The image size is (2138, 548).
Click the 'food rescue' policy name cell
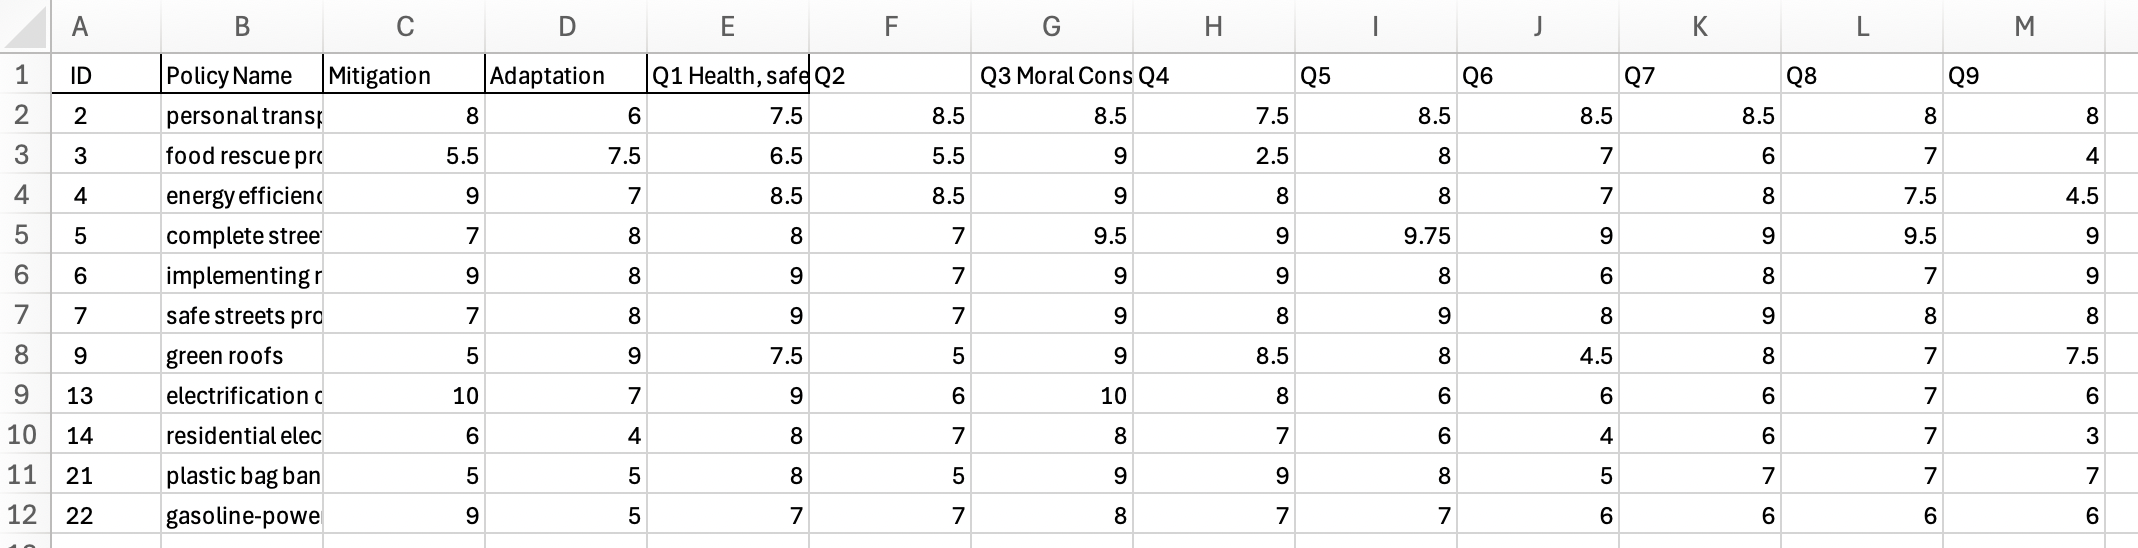[x=241, y=155]
